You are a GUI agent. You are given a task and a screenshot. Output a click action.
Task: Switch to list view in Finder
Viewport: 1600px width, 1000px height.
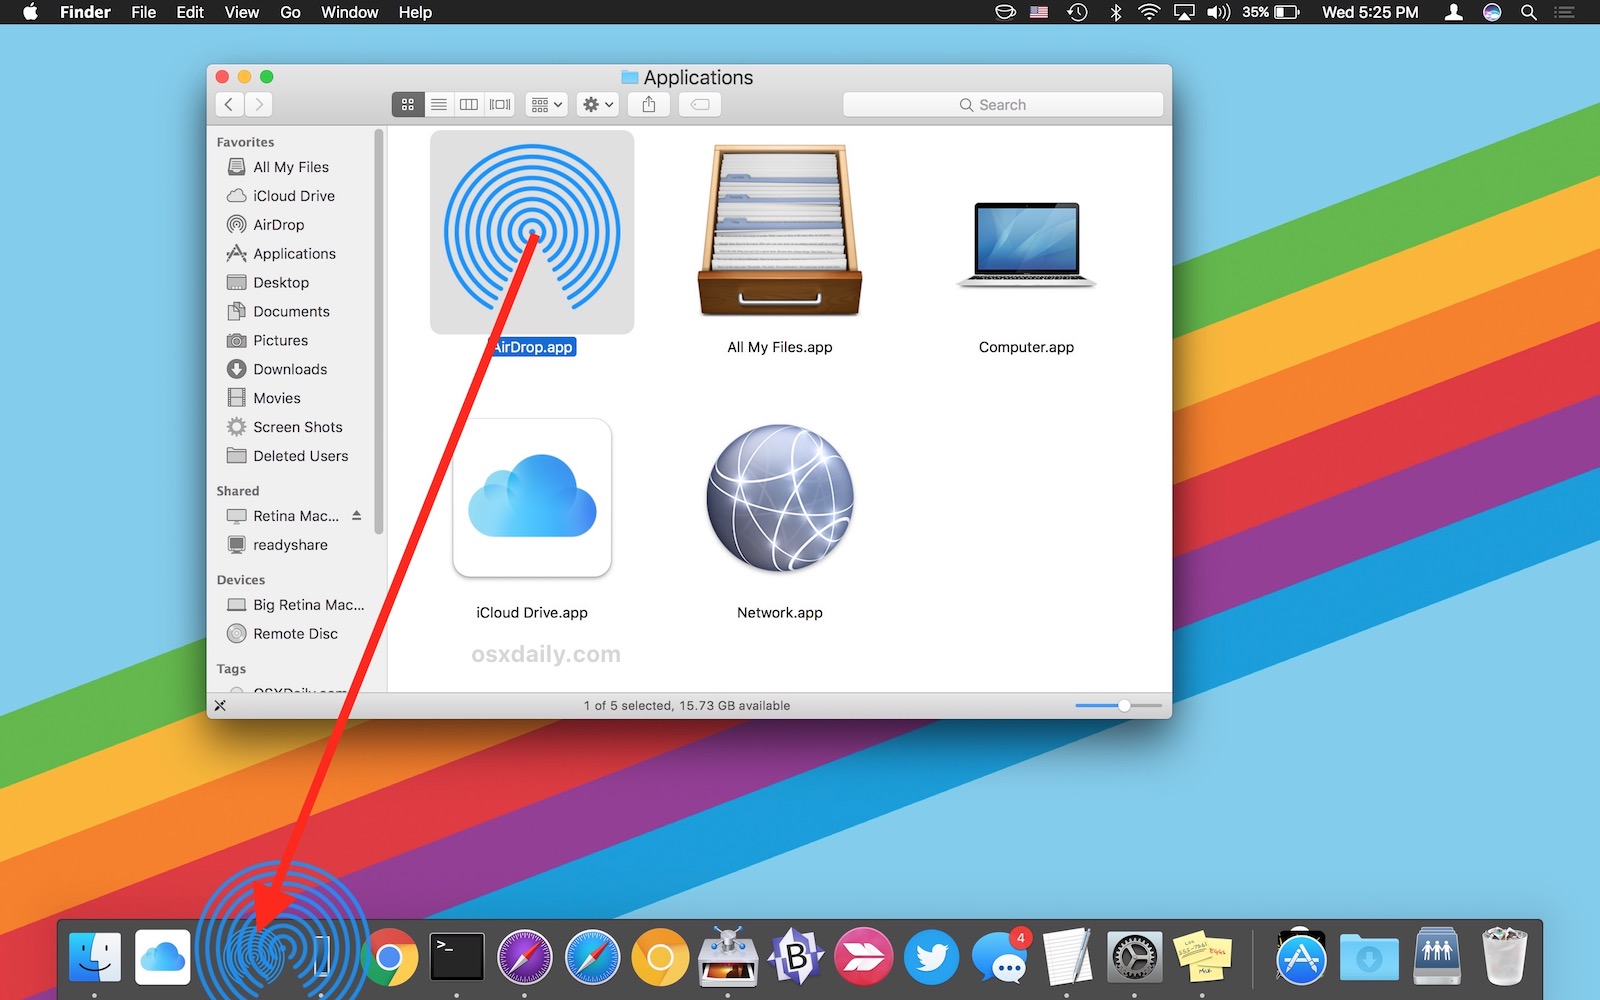[438, 104]
